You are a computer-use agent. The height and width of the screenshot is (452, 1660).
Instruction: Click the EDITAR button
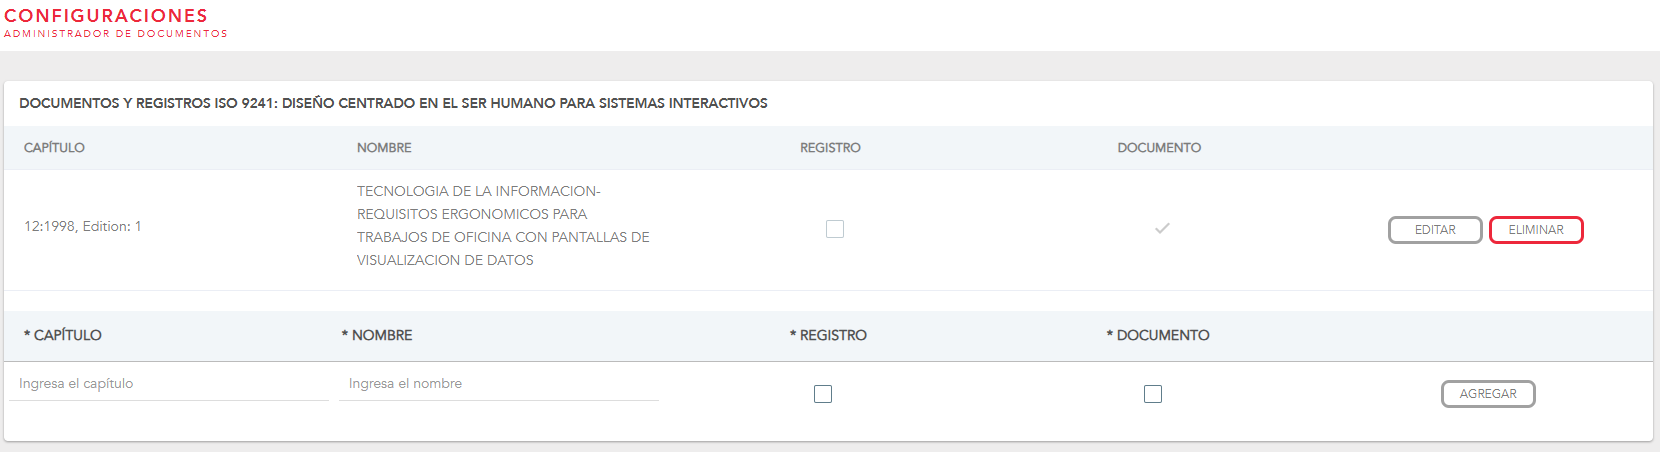tap(1434, 230)
